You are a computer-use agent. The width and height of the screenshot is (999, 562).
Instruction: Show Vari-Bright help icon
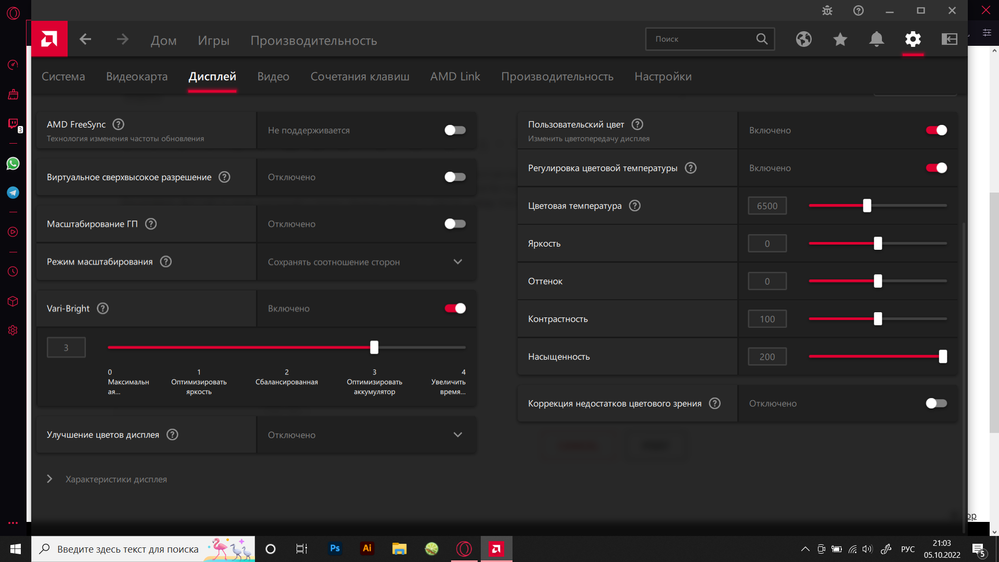click(103, 308)
